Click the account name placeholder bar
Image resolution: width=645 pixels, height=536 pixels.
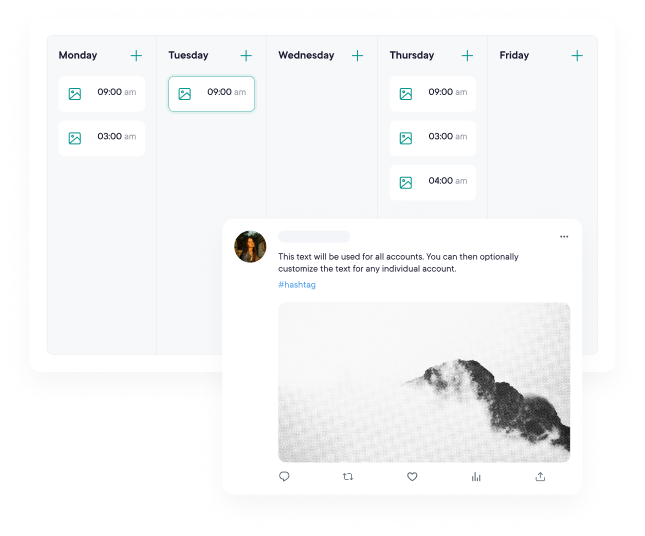(x=314, y=237)
